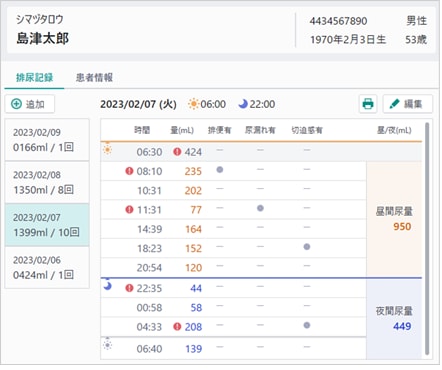Click the 昼/夜(mL) column header
The image size is (442, 370).
[394, 130]
